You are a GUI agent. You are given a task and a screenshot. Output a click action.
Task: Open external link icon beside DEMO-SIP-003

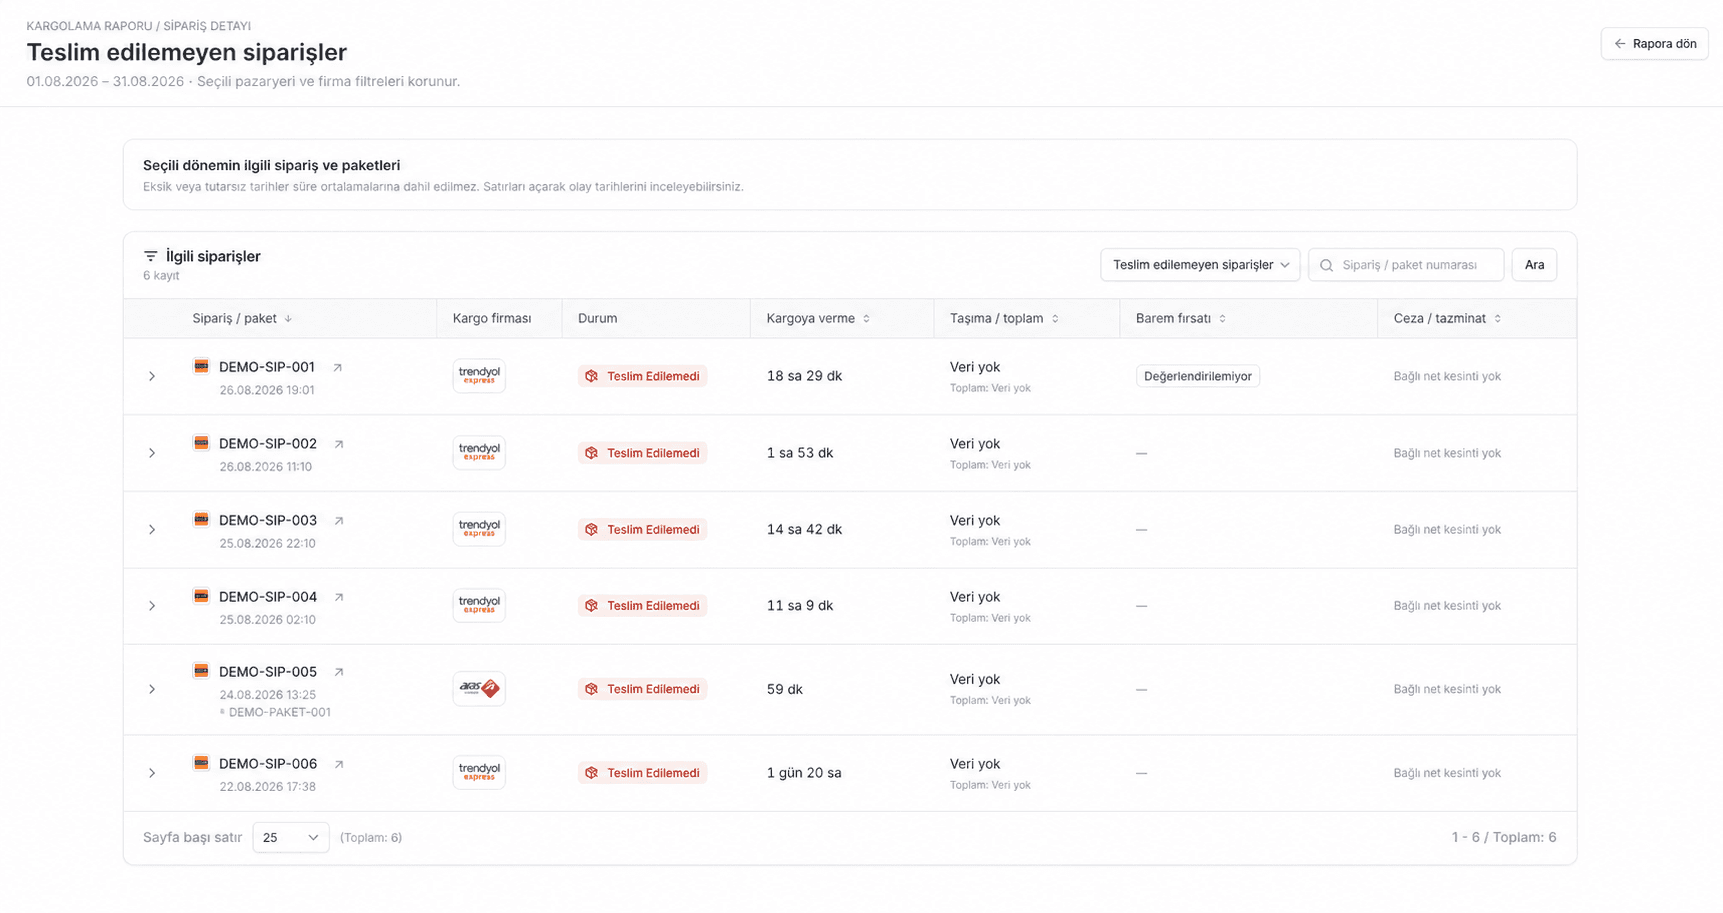(339, 521)
